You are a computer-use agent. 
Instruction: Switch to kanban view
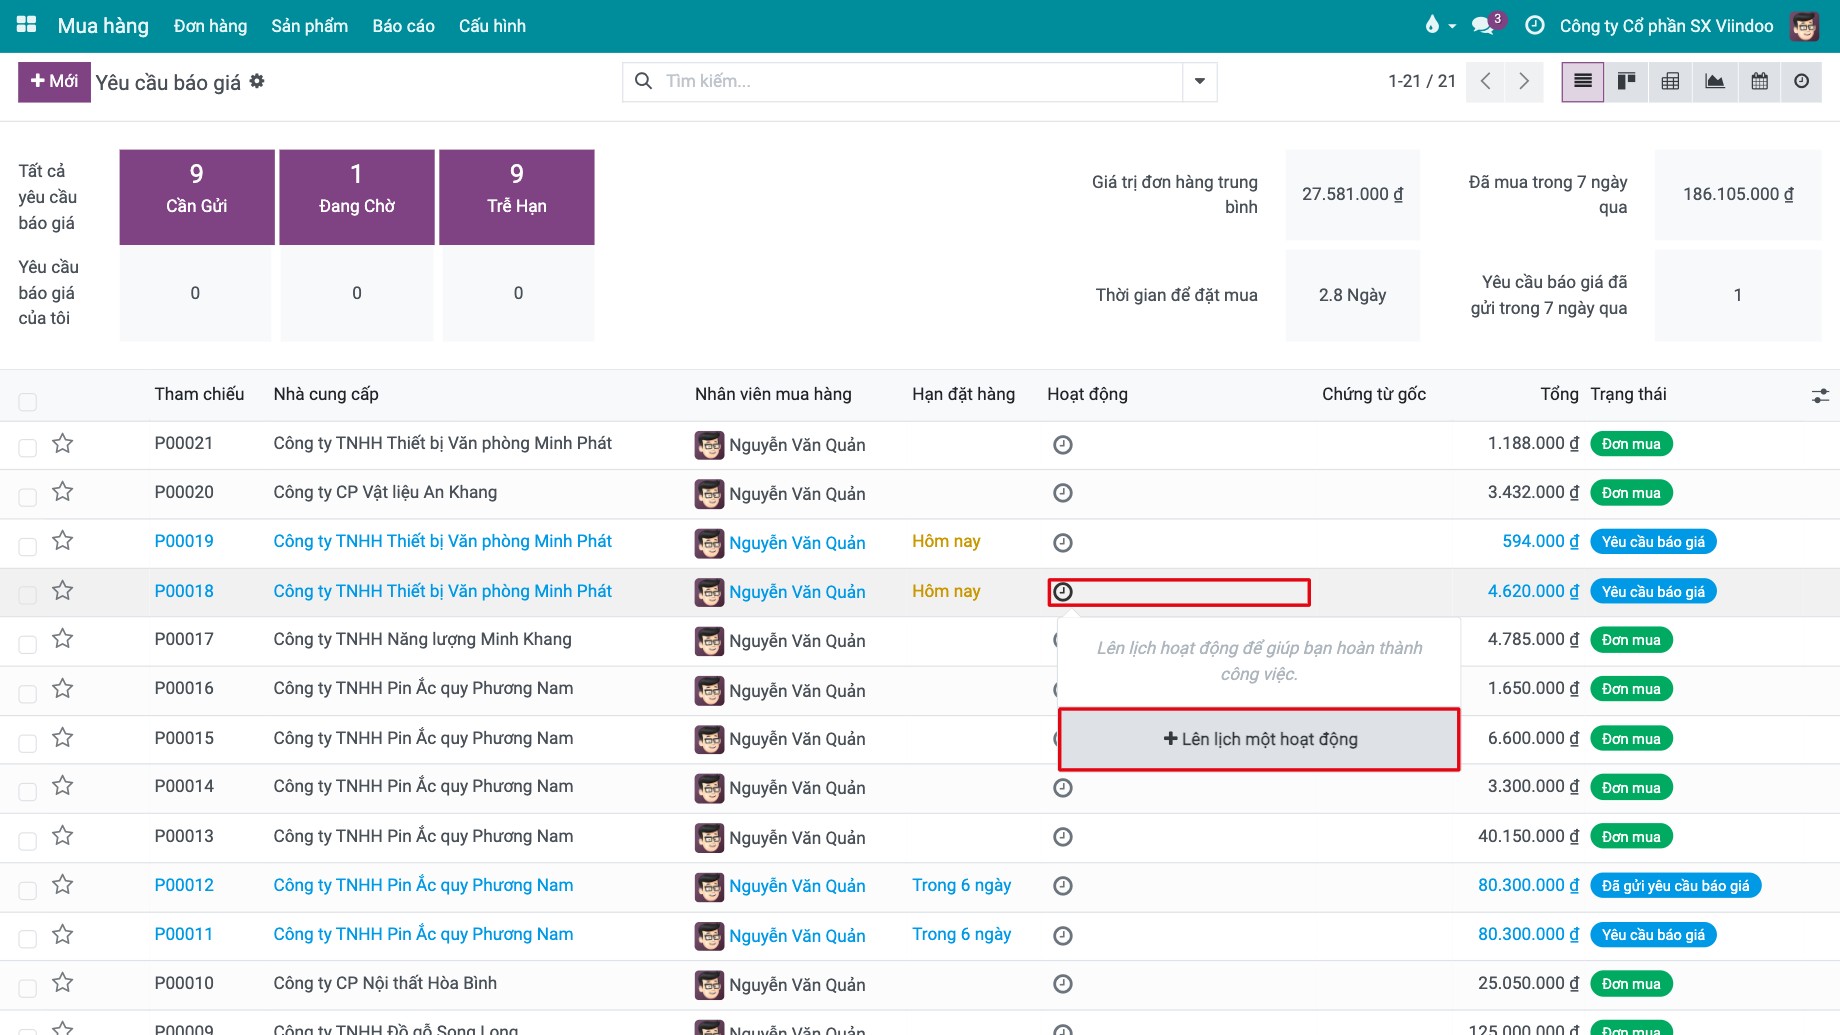[x=1627, y=82]
